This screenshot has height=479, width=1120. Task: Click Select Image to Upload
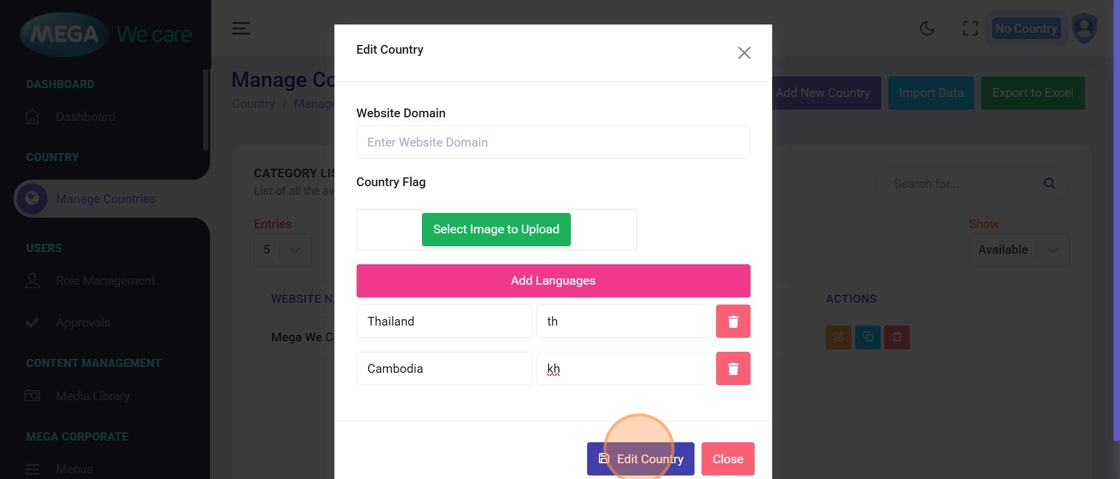pos(496,229)
